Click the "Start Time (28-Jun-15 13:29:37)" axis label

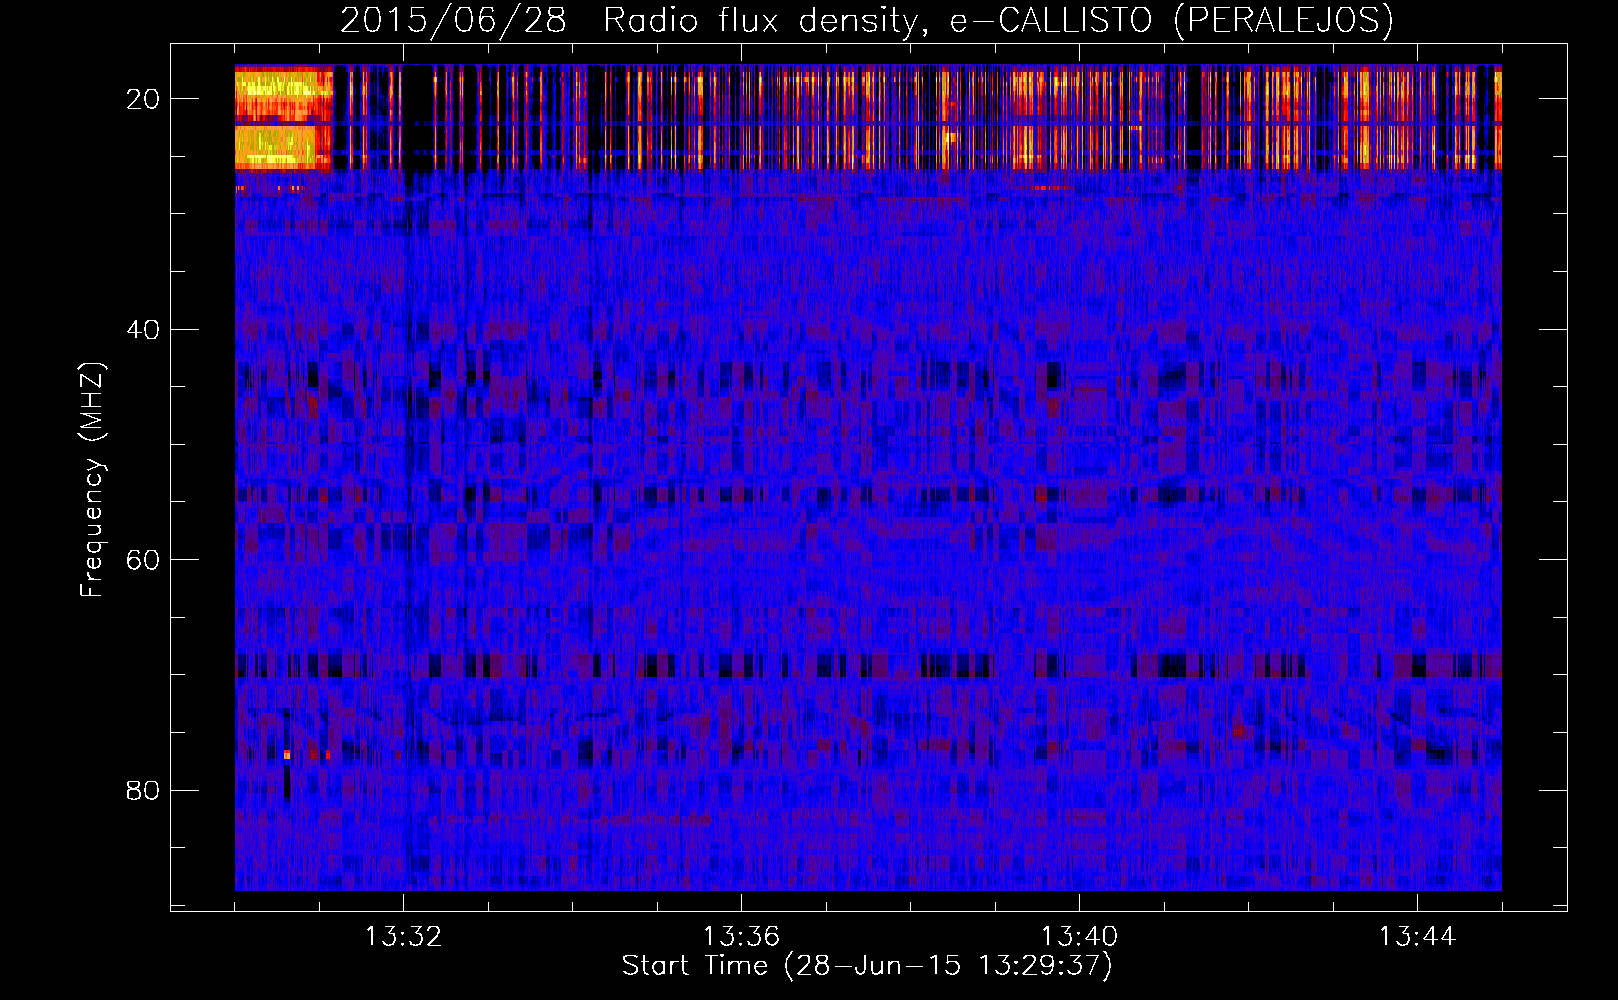click(867, 966)
